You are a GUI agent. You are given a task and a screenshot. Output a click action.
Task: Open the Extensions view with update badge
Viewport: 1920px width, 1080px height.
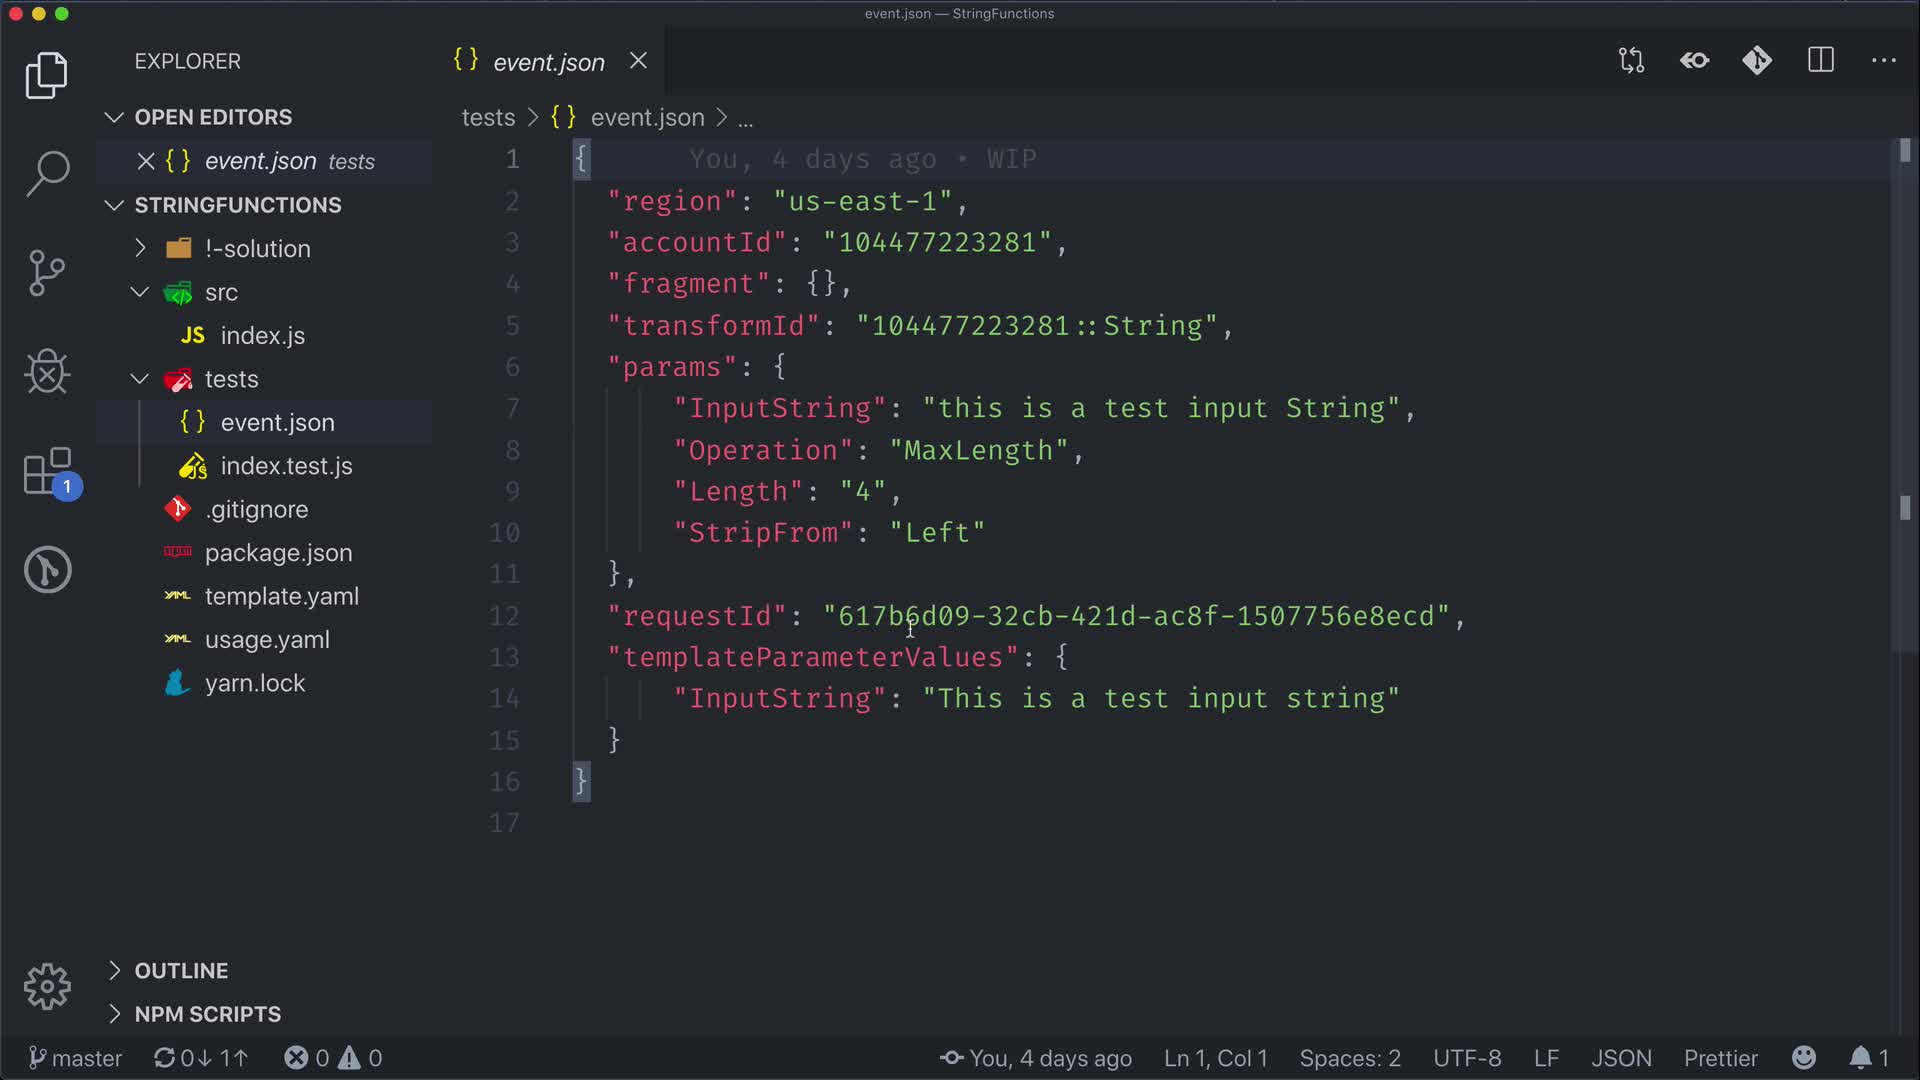click(47, 471)
